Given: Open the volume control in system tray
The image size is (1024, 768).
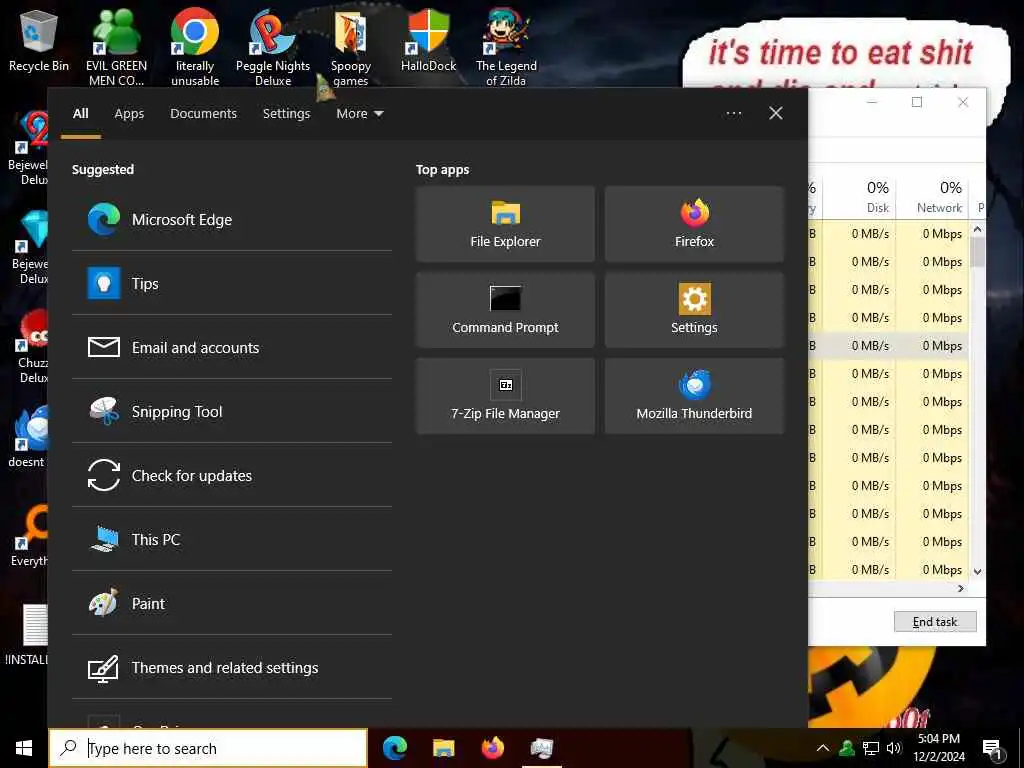Looking at the screenshot, I should click(893, 748).
